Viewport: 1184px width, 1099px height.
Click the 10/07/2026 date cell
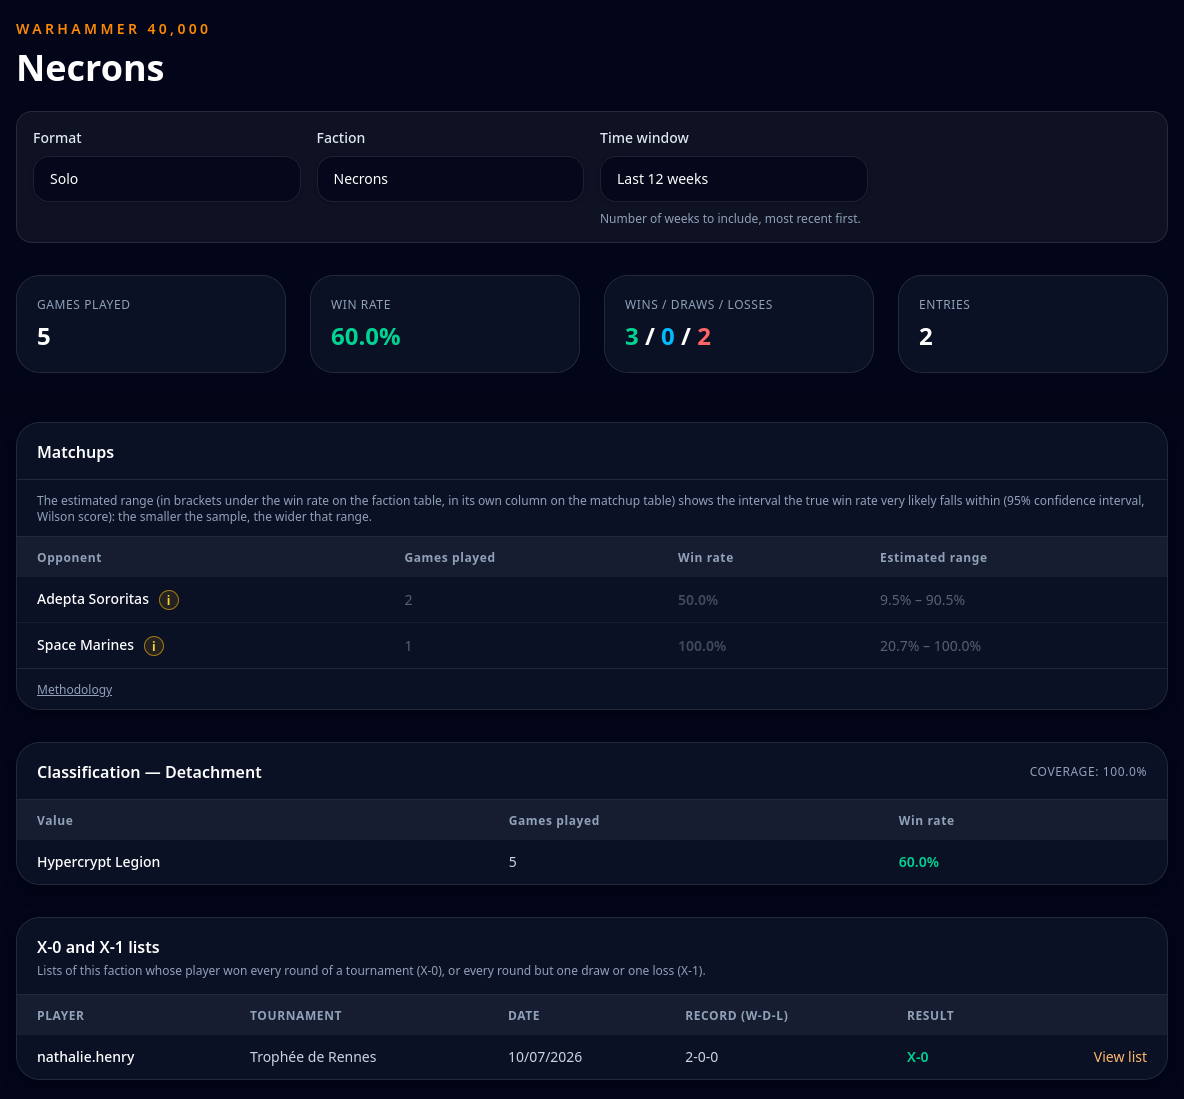coord(545,1057)
